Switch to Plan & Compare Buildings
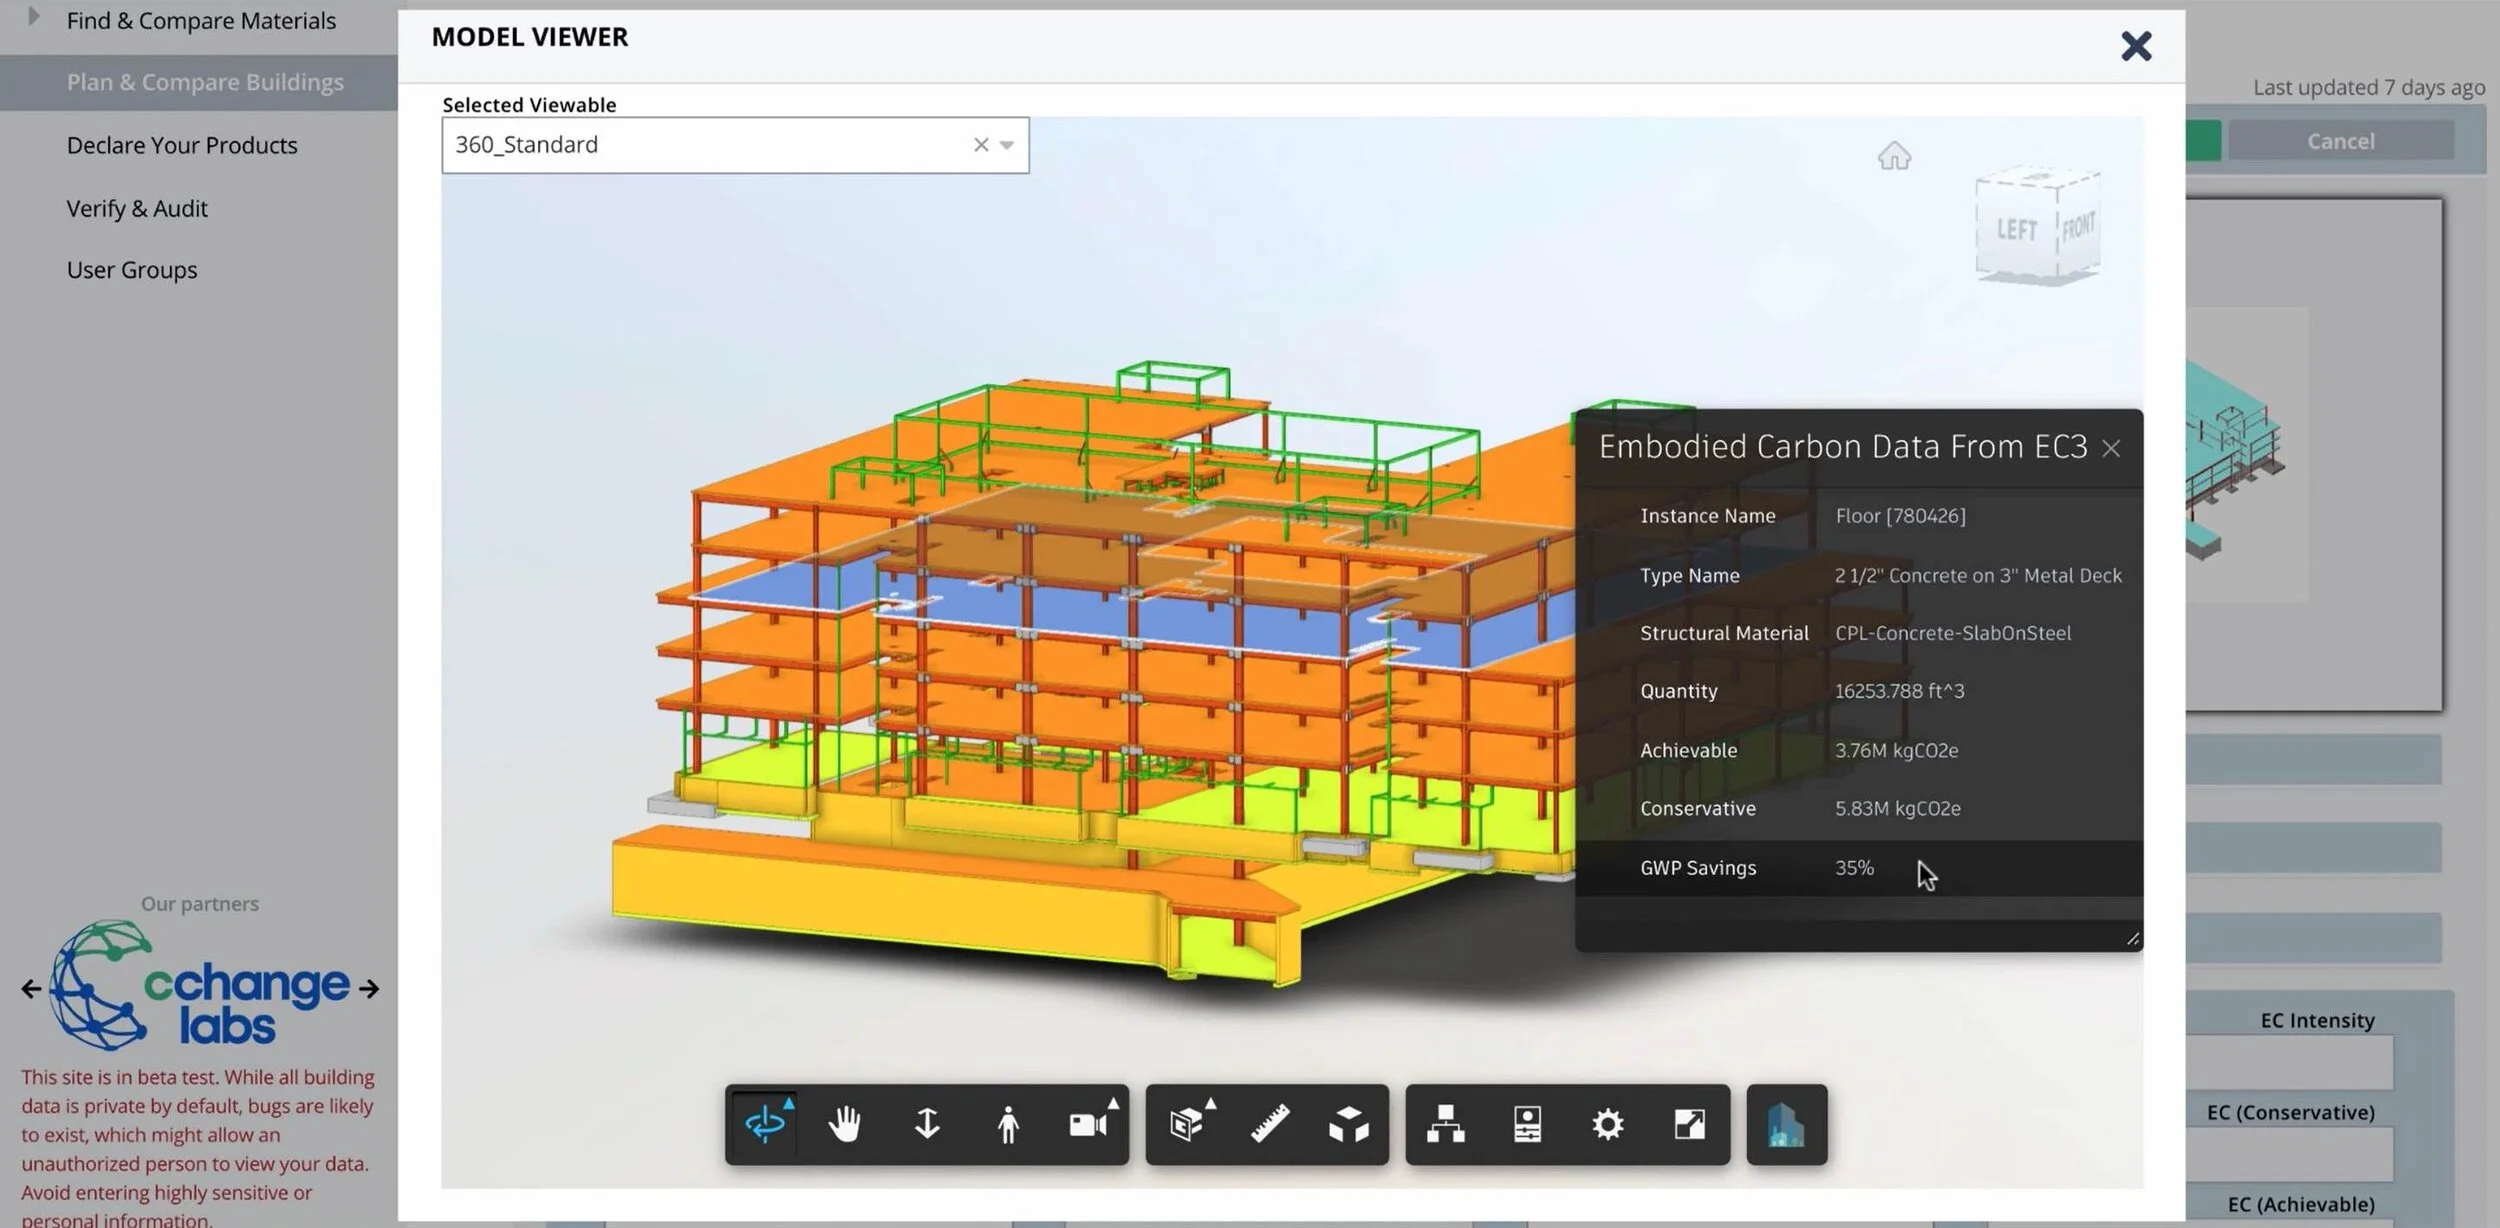The image size is (2500, 1228). click(x=205, y=81)
